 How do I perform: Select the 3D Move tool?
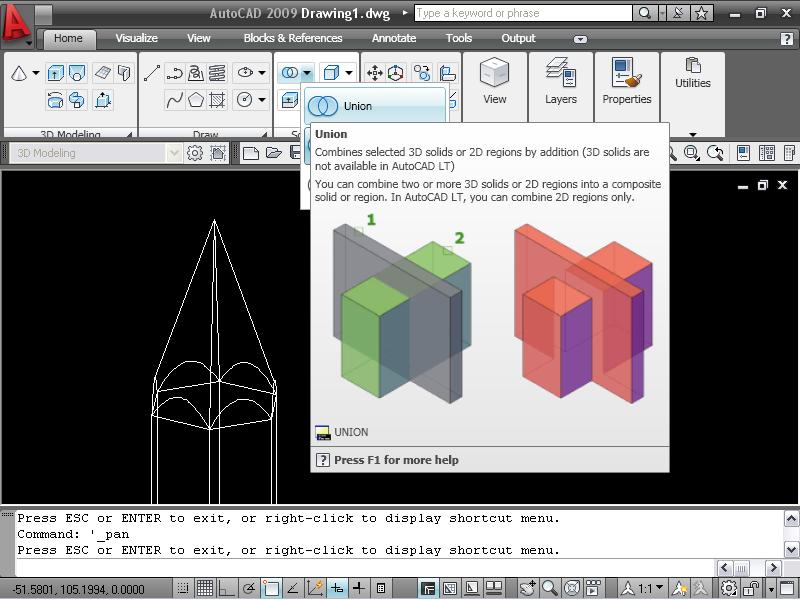375,73
